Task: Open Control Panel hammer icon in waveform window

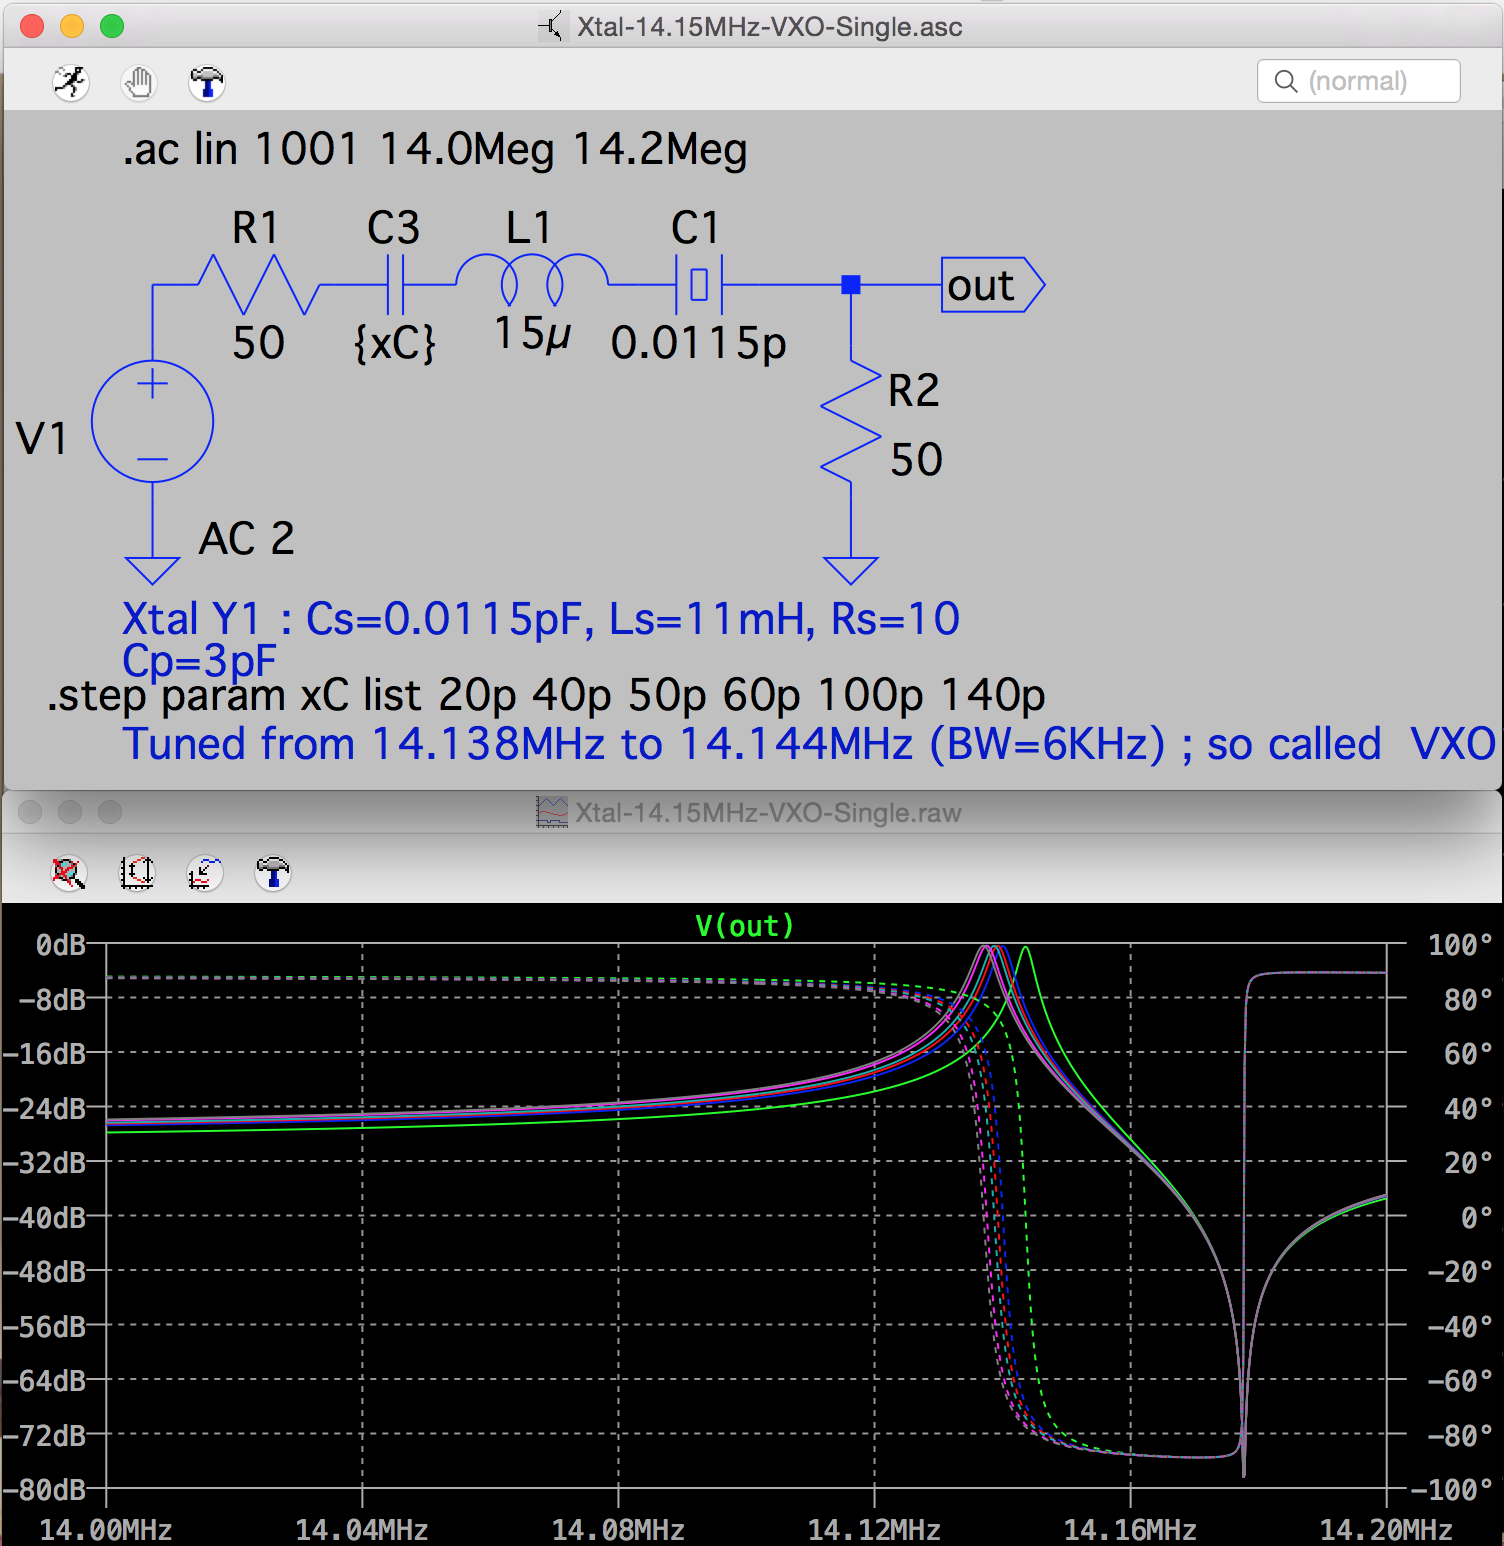Action: point(272,872)
